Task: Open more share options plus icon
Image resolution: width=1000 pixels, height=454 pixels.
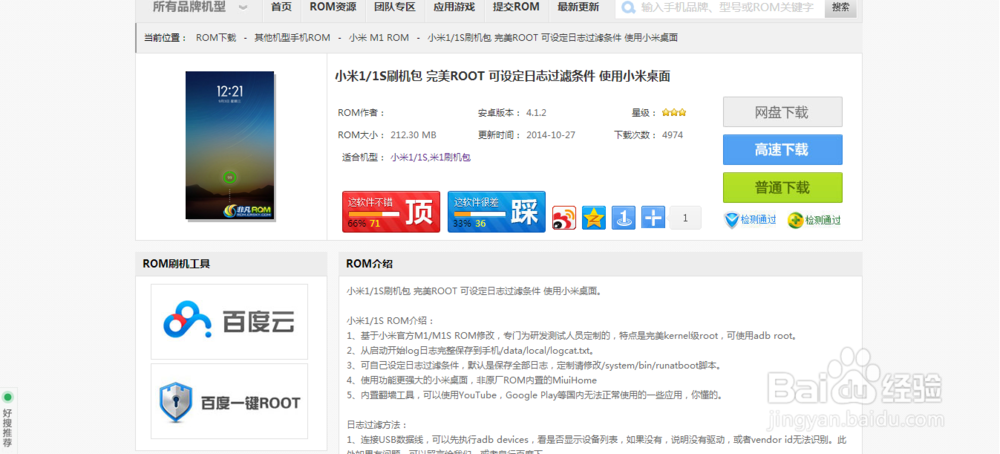Action: pyautogui.click(x=653, y=218)
